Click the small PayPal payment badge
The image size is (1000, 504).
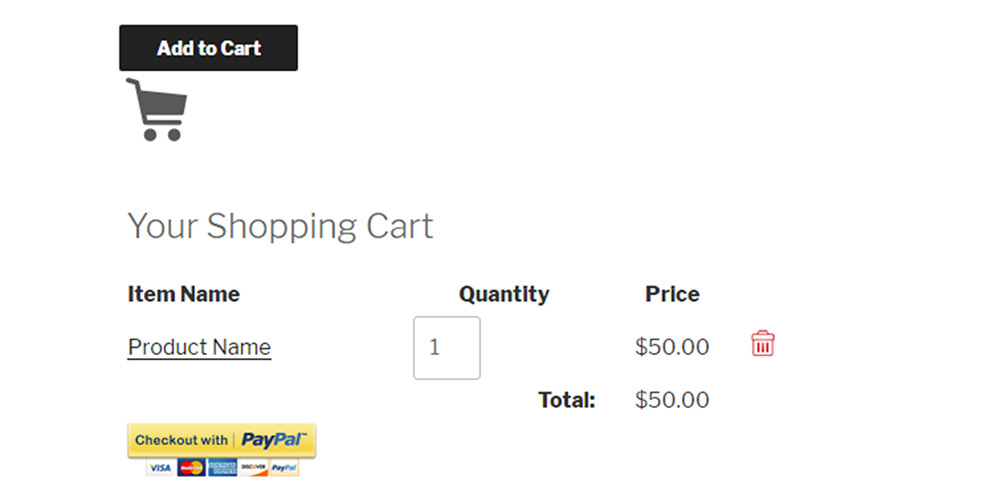284,468
